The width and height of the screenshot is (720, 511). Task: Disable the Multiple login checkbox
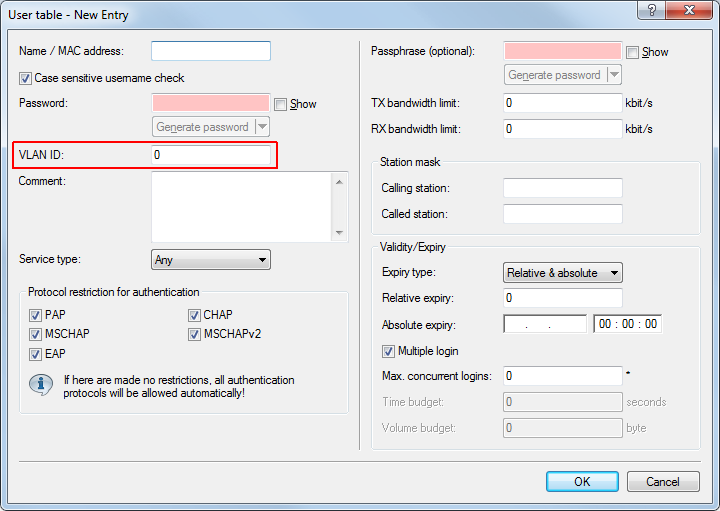389,352
